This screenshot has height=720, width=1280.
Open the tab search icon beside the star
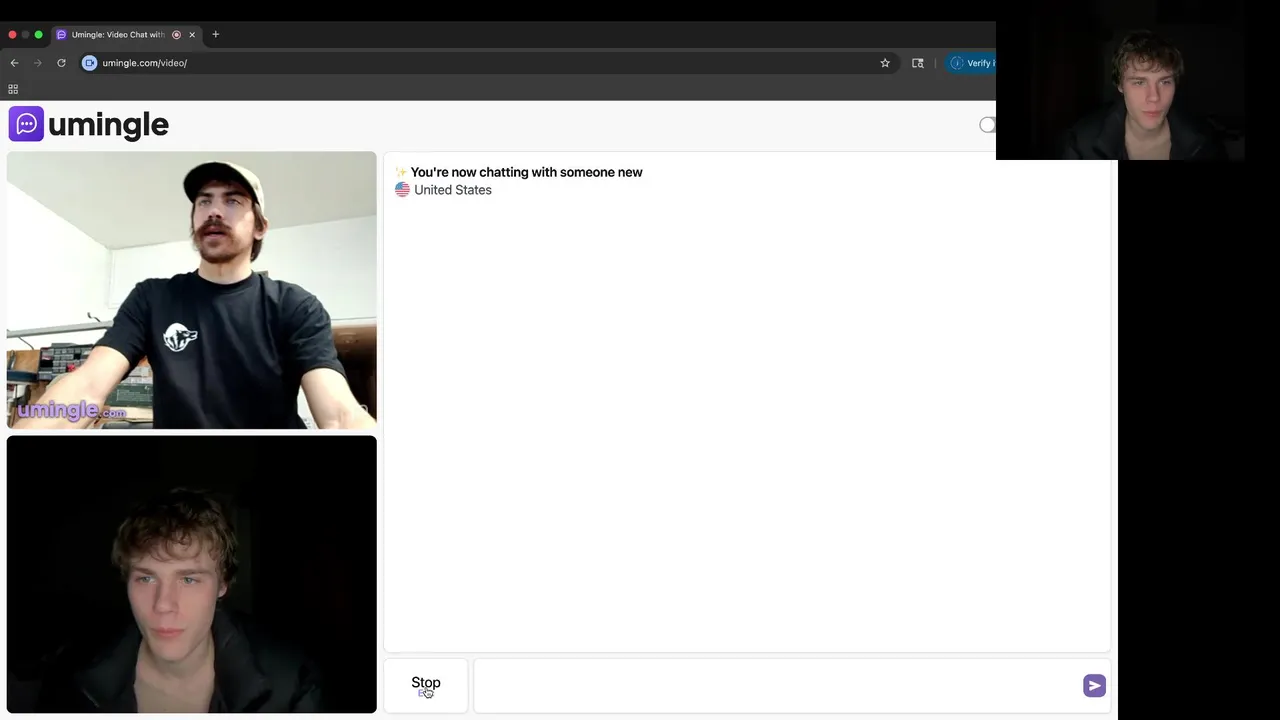click(918, 63)
